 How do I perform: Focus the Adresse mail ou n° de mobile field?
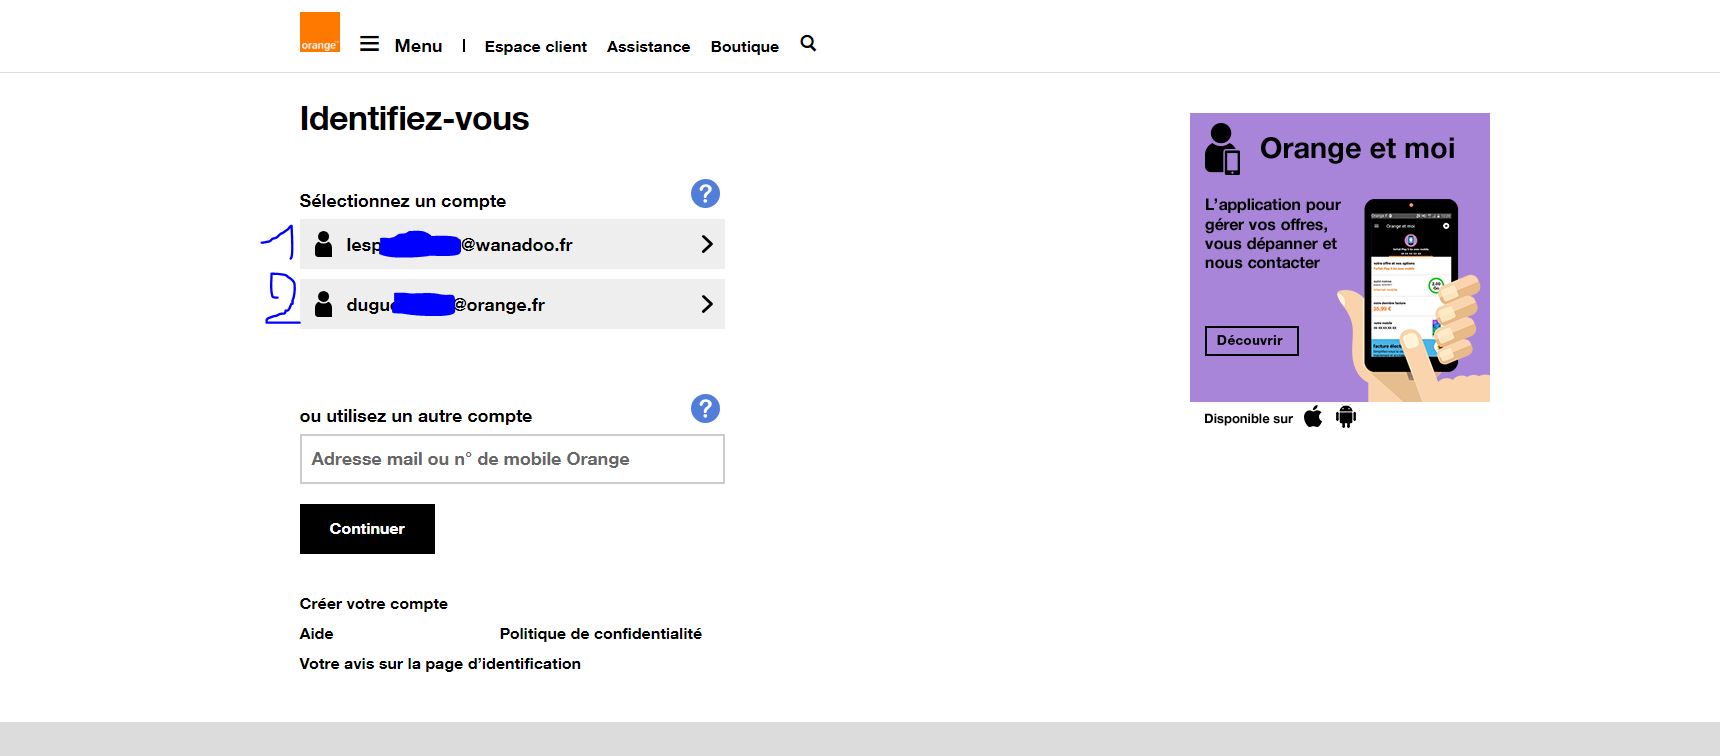512,459
